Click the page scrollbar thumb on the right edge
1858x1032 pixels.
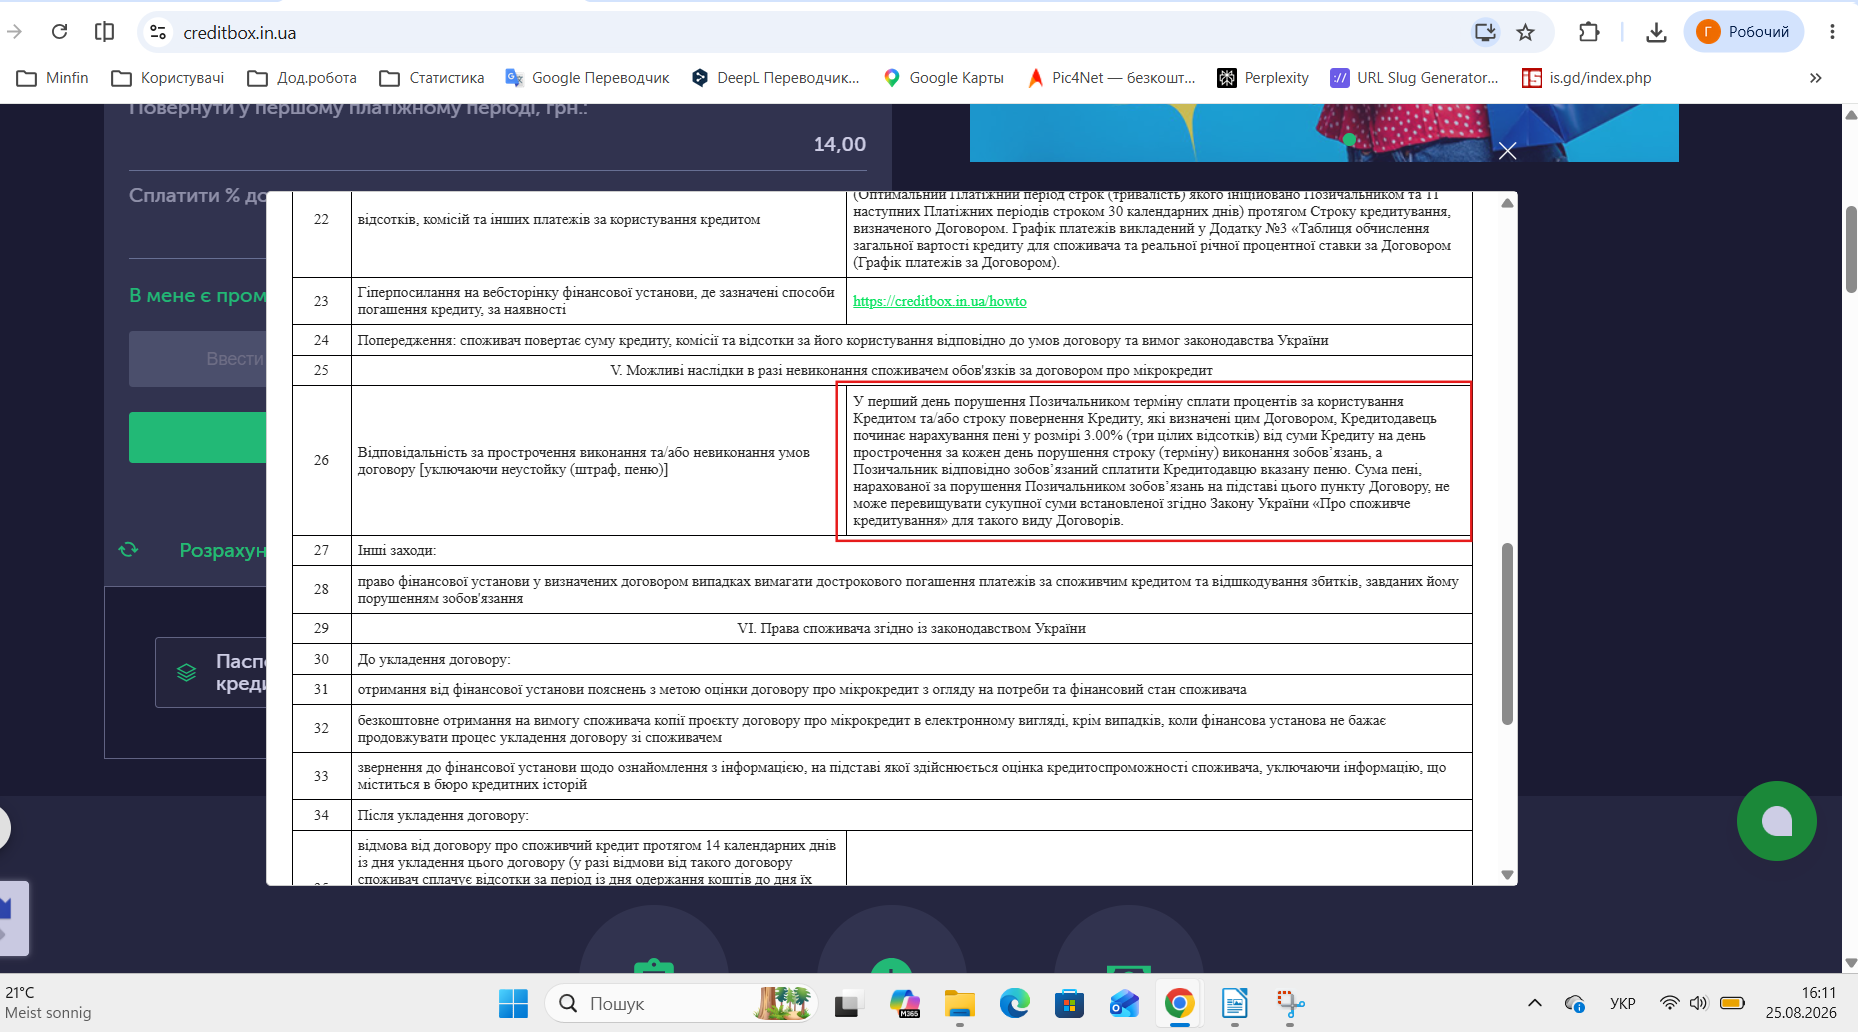coord(1850,249)
